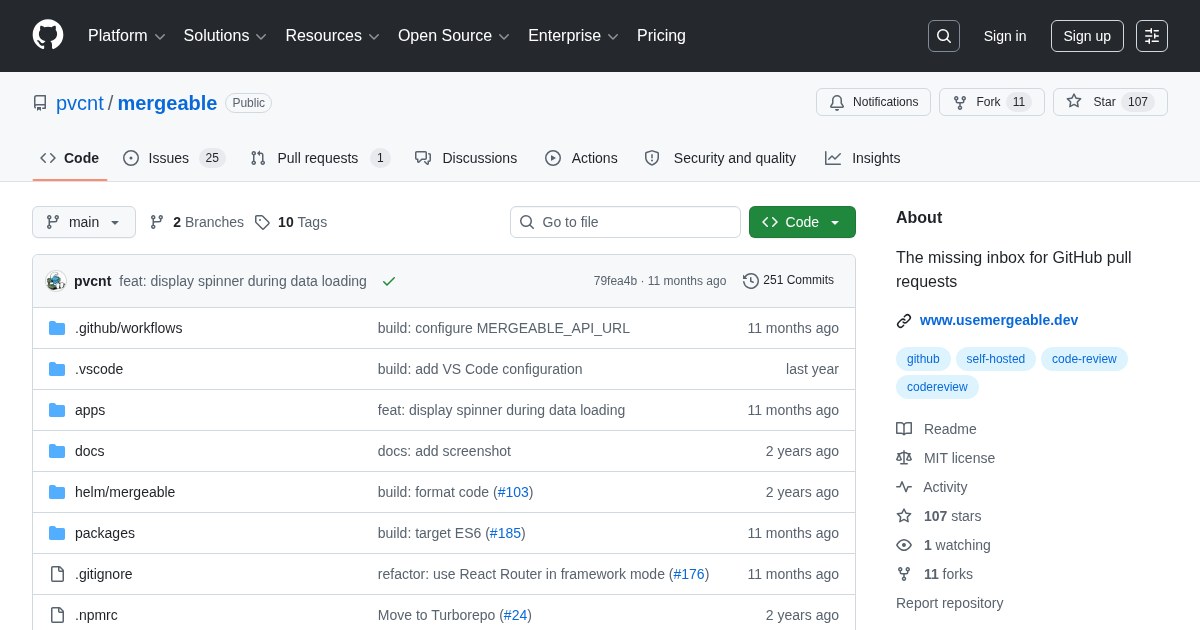View the 10 Tags link
The image size is (1200, 630).
291,222
